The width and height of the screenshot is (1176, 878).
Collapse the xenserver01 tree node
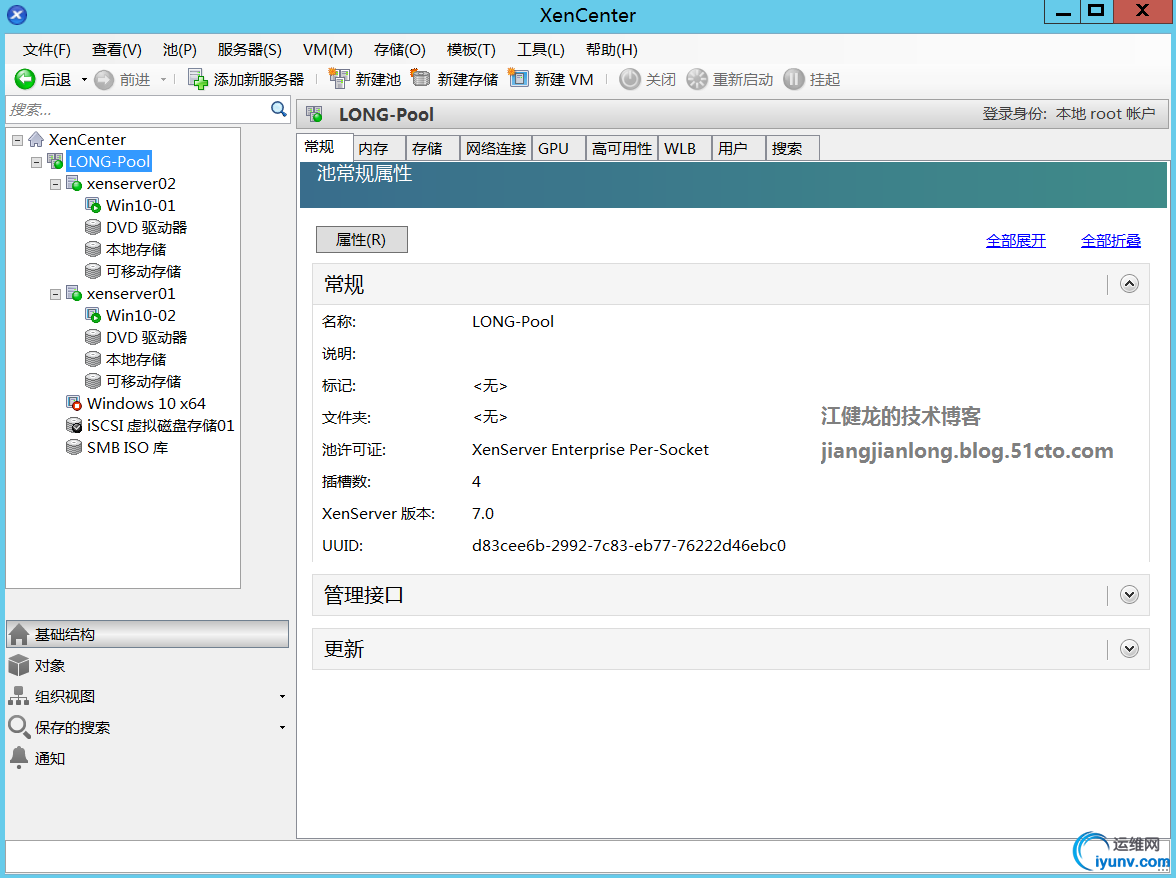coord(55,294)
